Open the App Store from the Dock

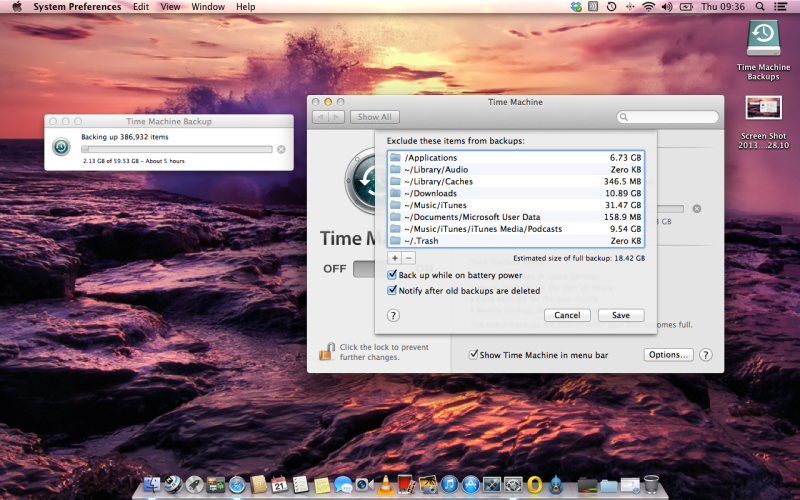(470, 485)
